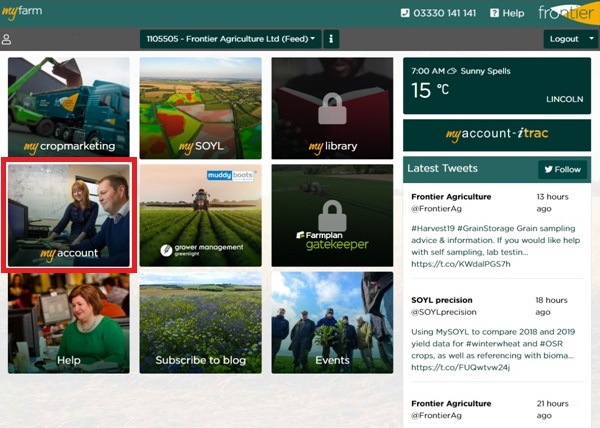The height and width of the screenshot is (428, 600).
Task: Click the muddy boots logo
Action: click(x=231, y=176)
